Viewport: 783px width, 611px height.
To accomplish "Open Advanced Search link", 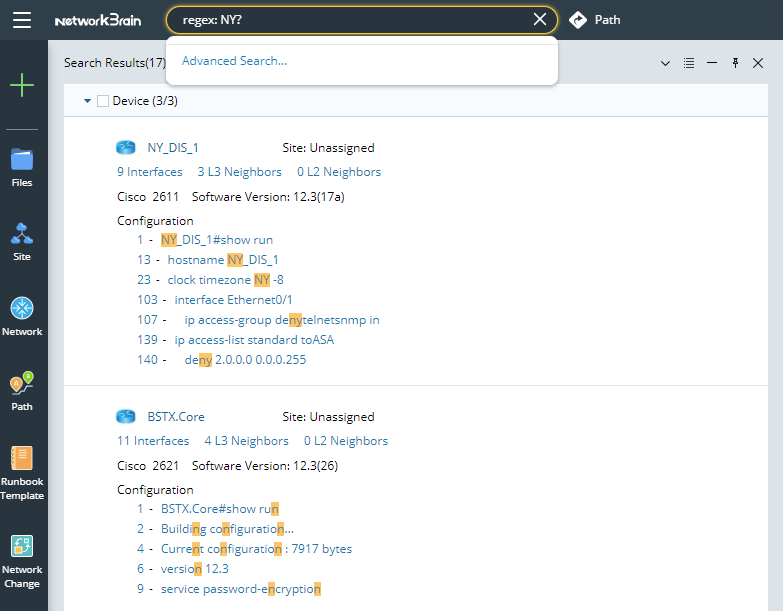I will coord(235,61).
